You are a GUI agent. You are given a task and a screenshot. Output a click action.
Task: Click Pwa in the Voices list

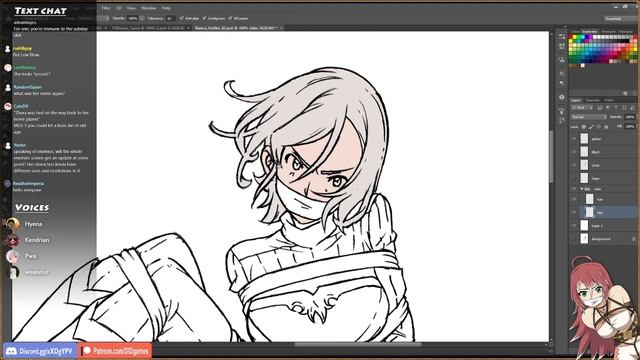click(30, 256)
